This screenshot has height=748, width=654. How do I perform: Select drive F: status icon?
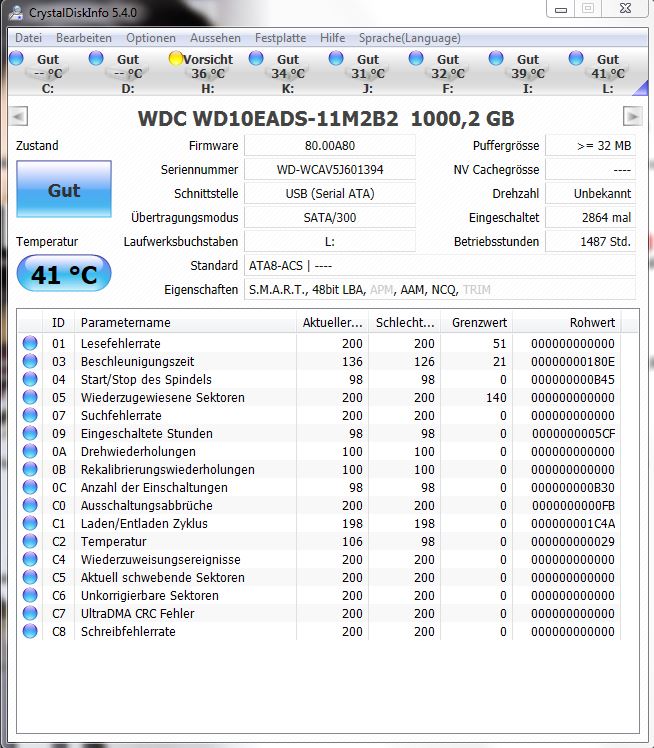tap(416, 59)
